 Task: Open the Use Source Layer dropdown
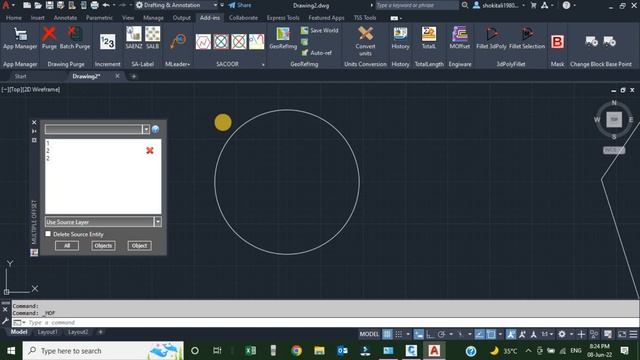coord(158,222)
